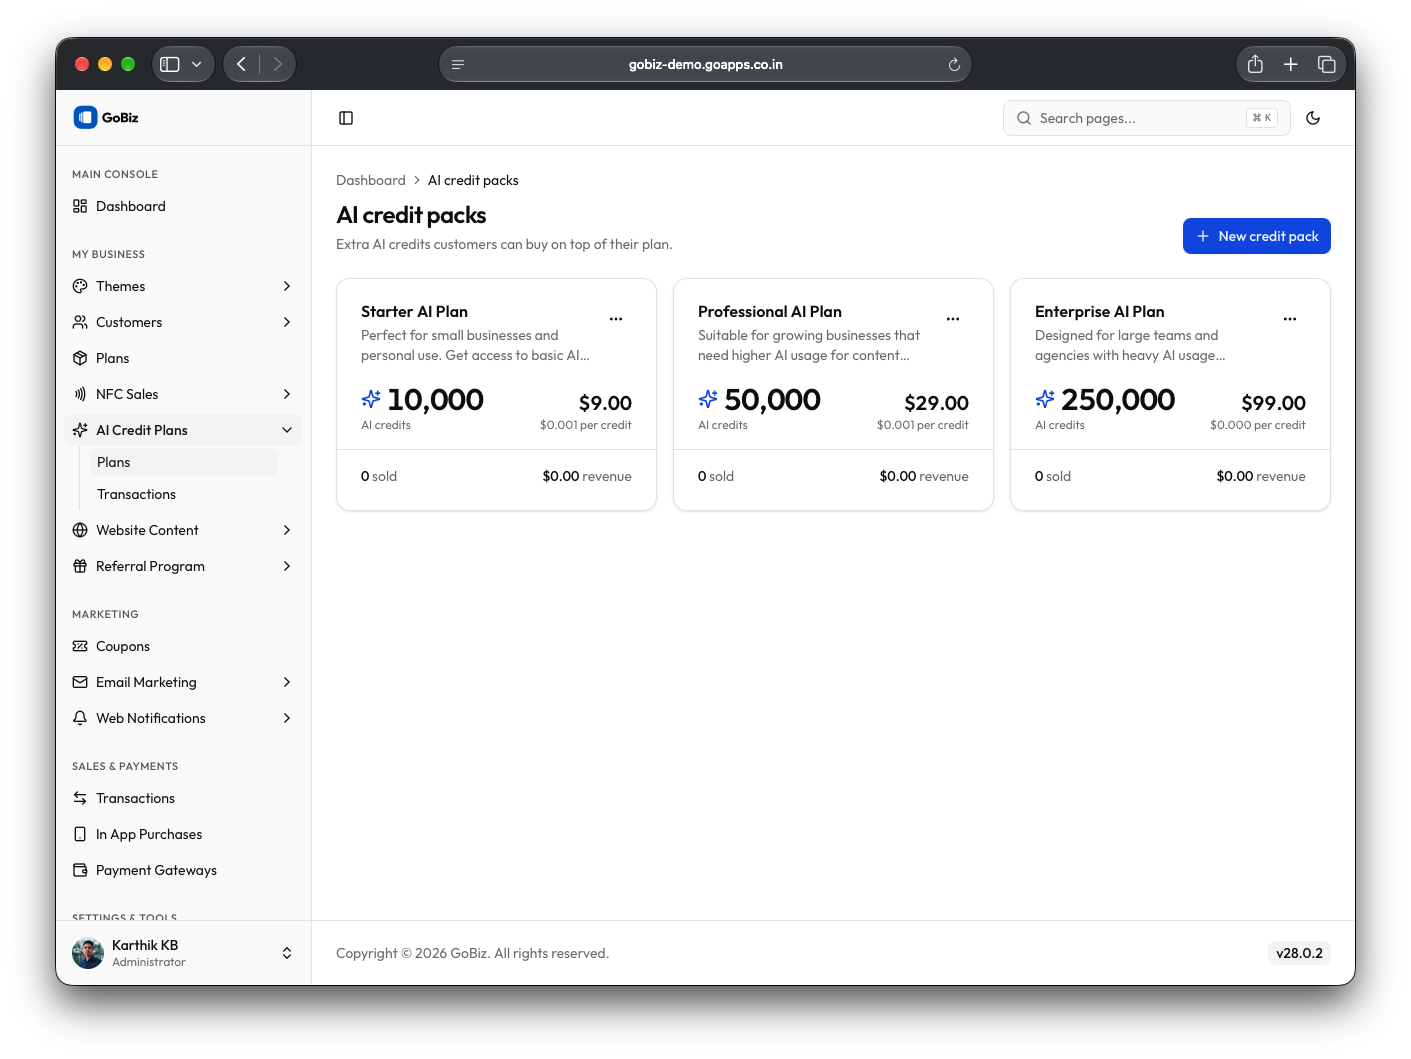The image size is (1411, 1059).
Task: Open browser sidebar dropdown arrow
Action: [196, 64]
